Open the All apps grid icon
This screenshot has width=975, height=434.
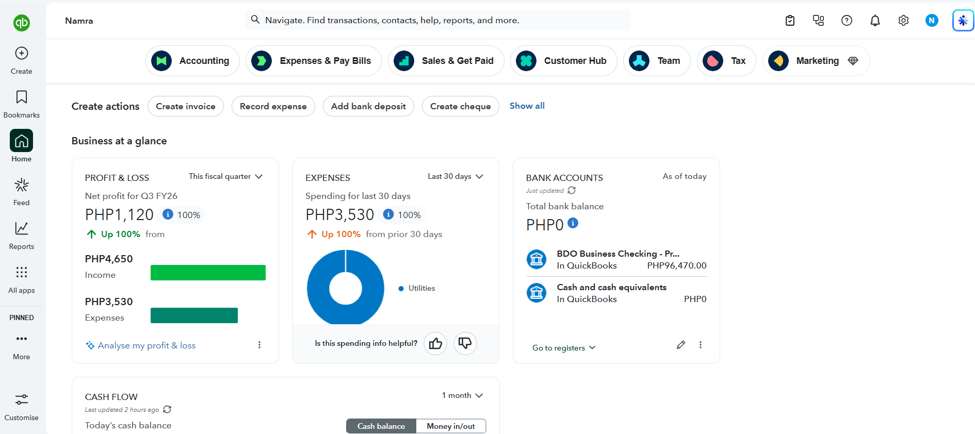pos(21,272)
